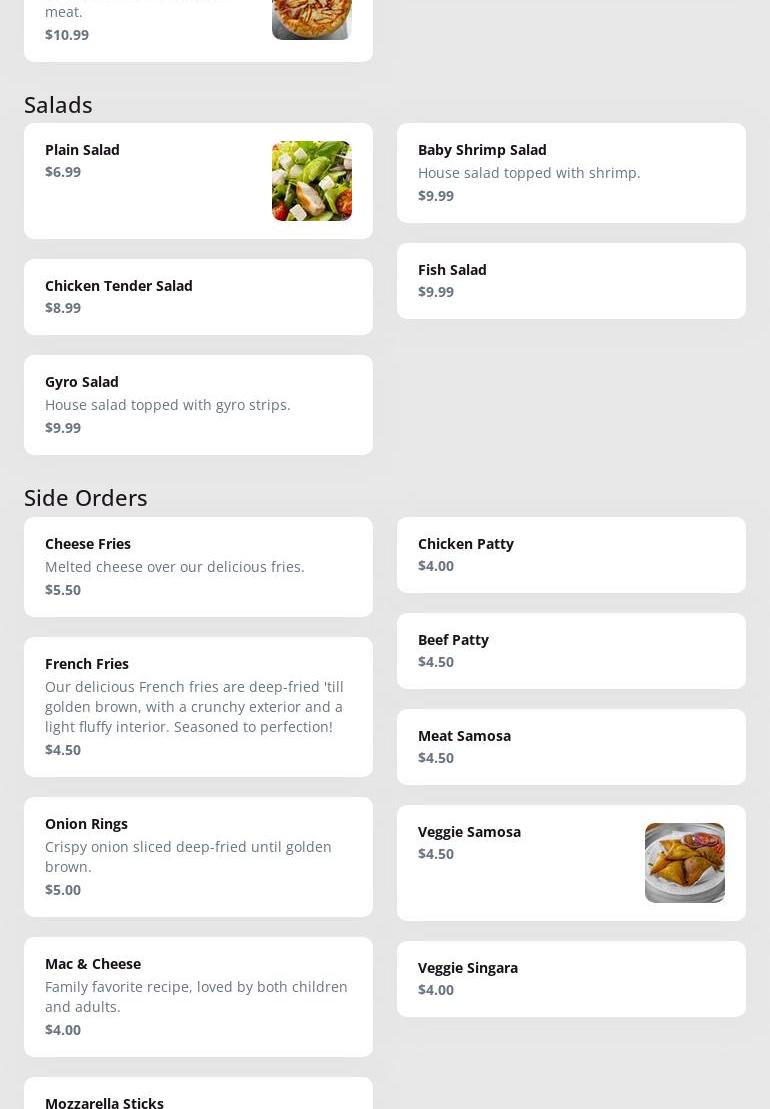Click the Veggie Samosa food image
Screen dimensions: 770x1109
click(x=684, y=863)
